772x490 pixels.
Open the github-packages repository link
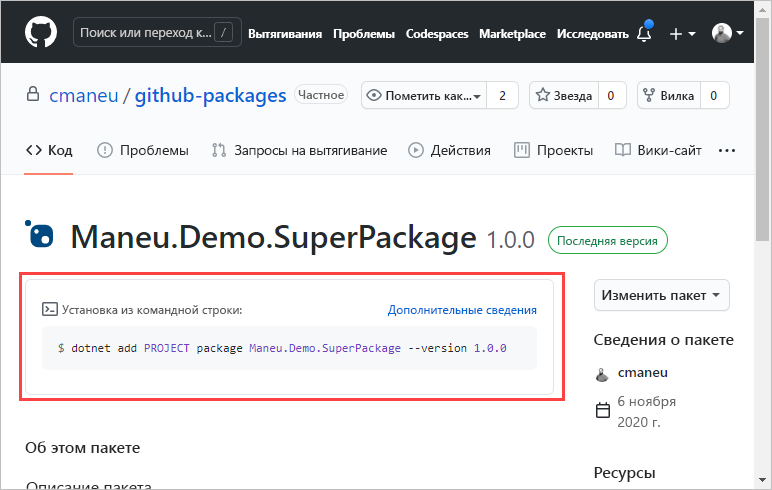pyautogui.click(x=210, y=96)
